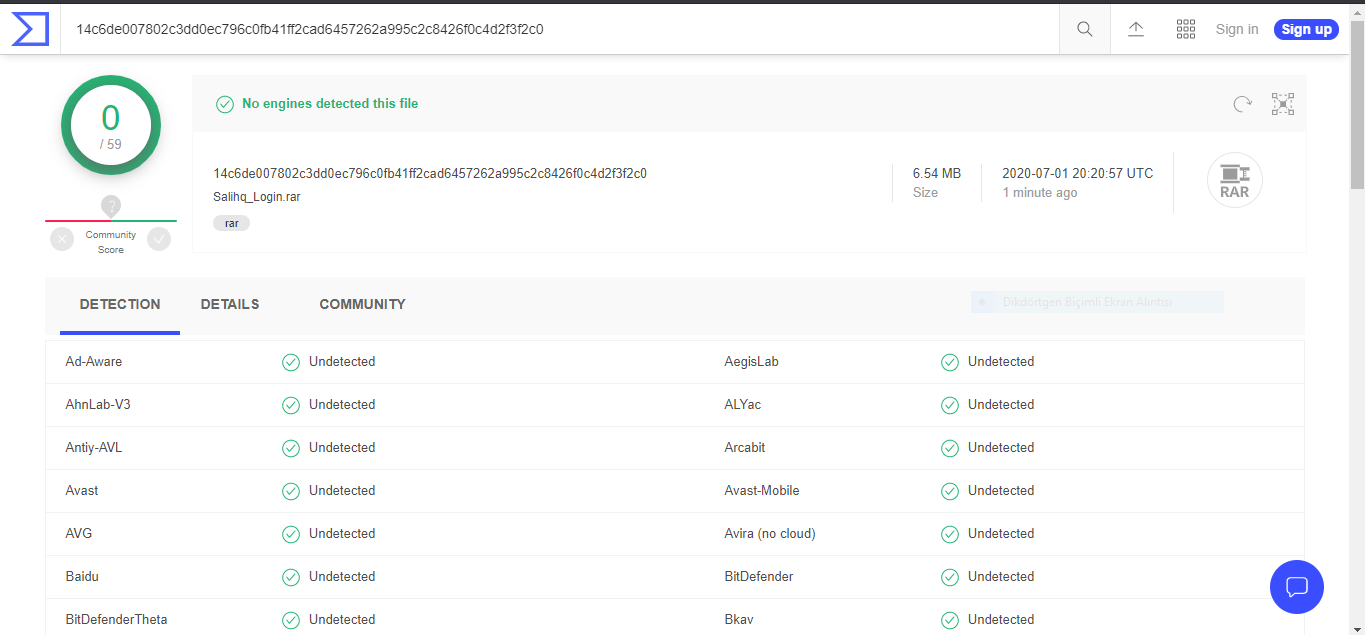This screenshot has width=1365, height=635.
Task: Switch to the DETAILS tab
Action: pos(230,304)
